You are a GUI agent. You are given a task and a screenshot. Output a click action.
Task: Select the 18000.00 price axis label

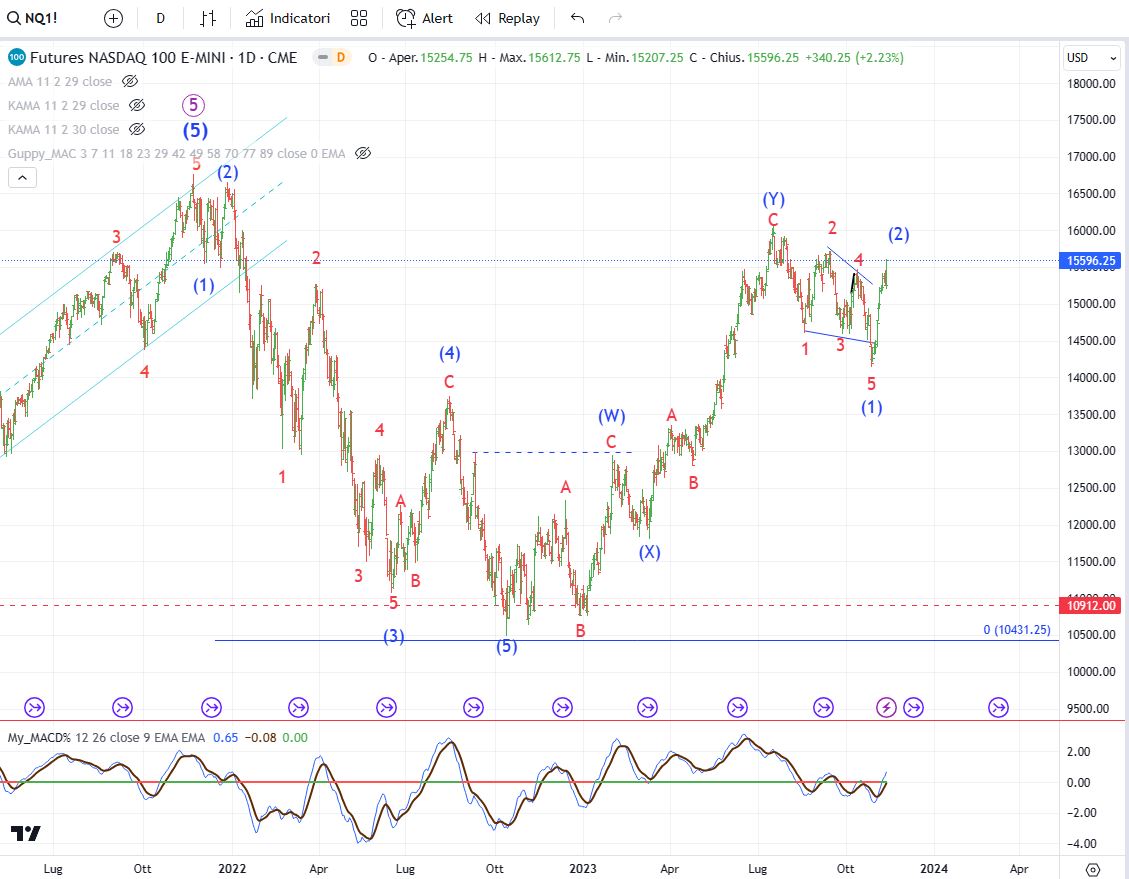[x=1091, y=84]
